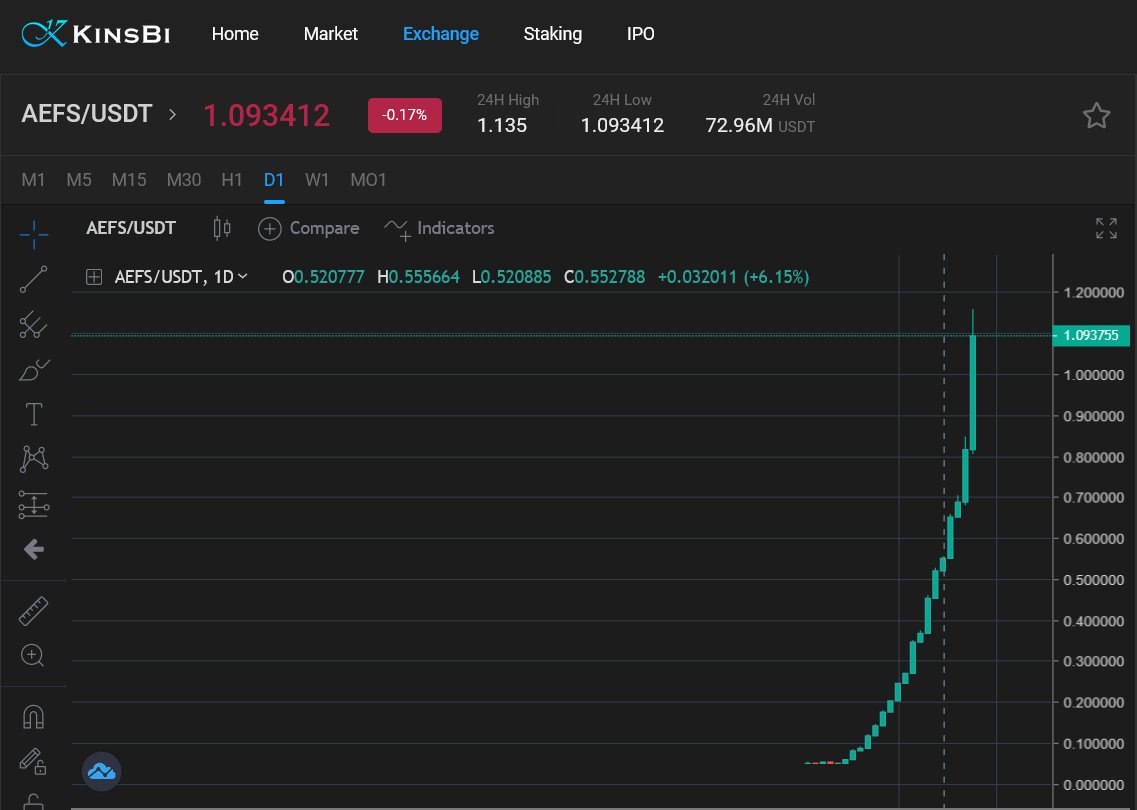Screen dimensions: 1137x810
Task: Click the KinsBi logo
Action: (96, 33)
